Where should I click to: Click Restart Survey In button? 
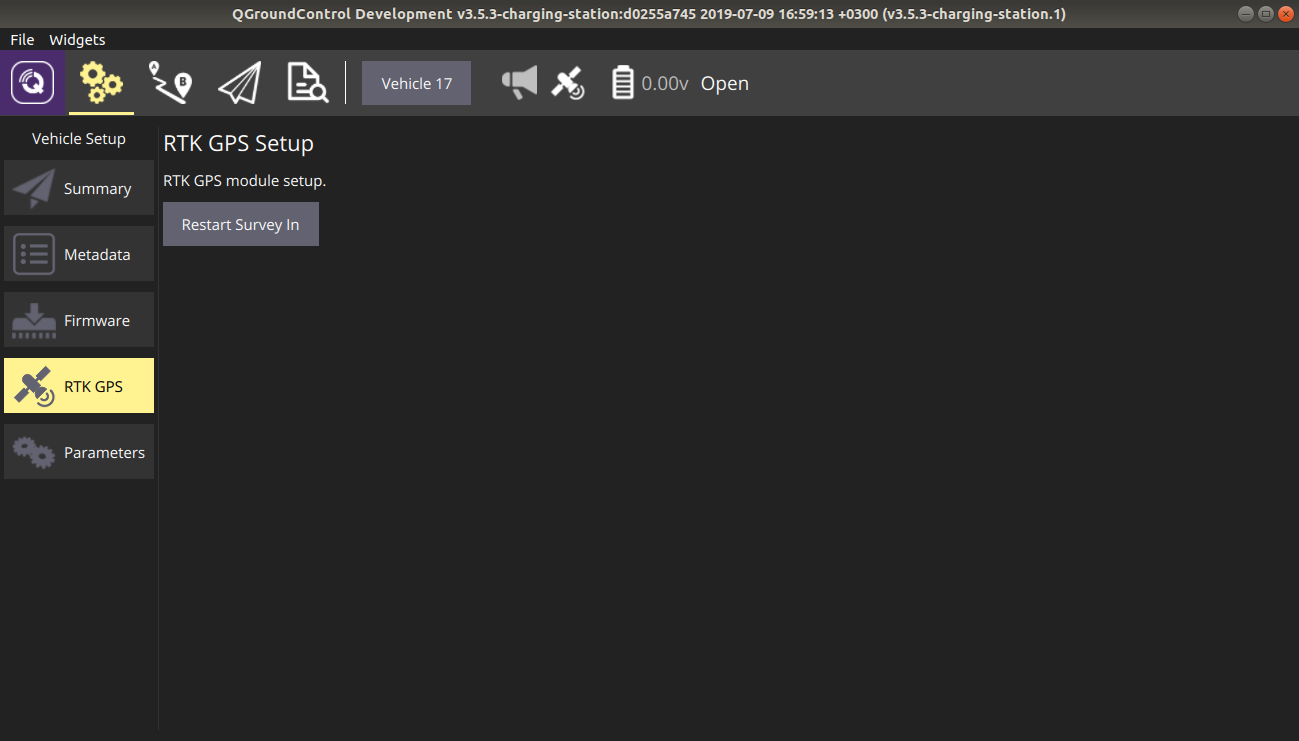[241, 225]
